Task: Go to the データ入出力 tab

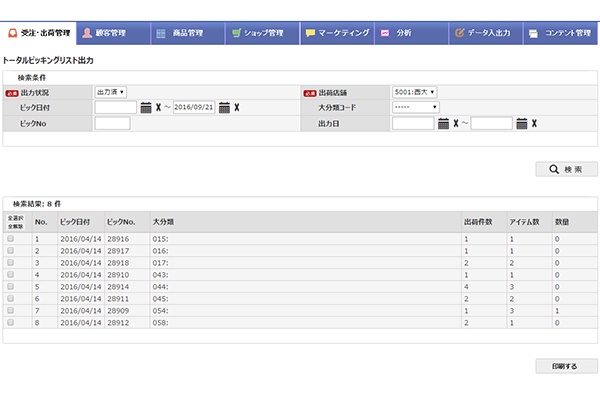Action: [x=483, y=33]
